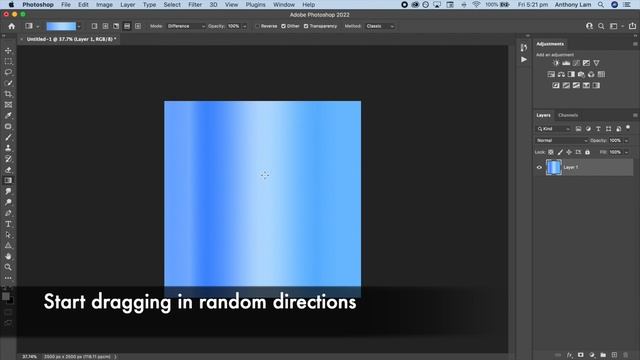Choose the Linear Gradient style icon
Screen dimensions: 640x360
(x=94, y=26)
